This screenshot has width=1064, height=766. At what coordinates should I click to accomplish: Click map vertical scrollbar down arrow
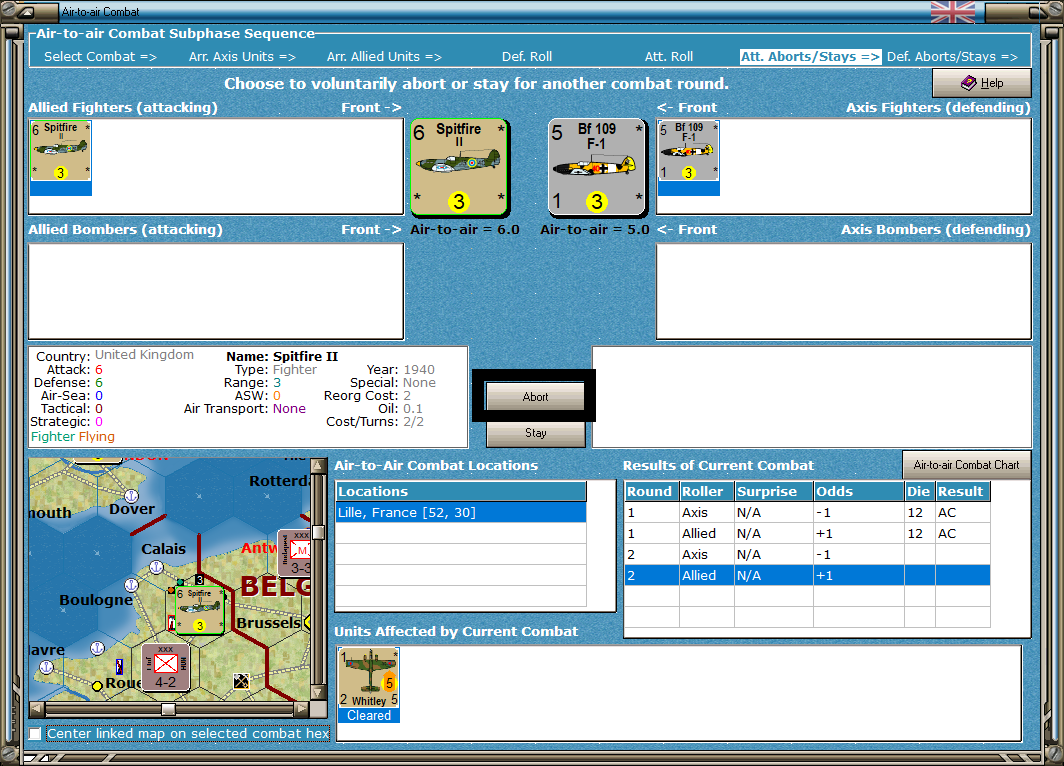coord(318,693)
